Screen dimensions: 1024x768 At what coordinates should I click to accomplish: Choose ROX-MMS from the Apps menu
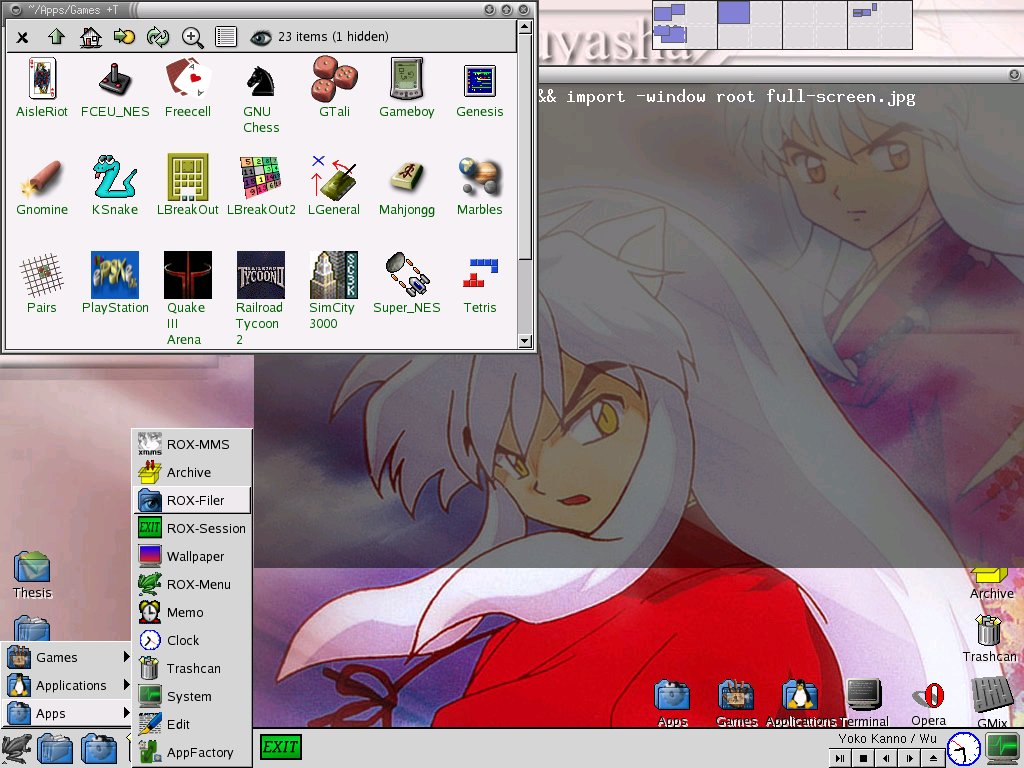(192, 444)
